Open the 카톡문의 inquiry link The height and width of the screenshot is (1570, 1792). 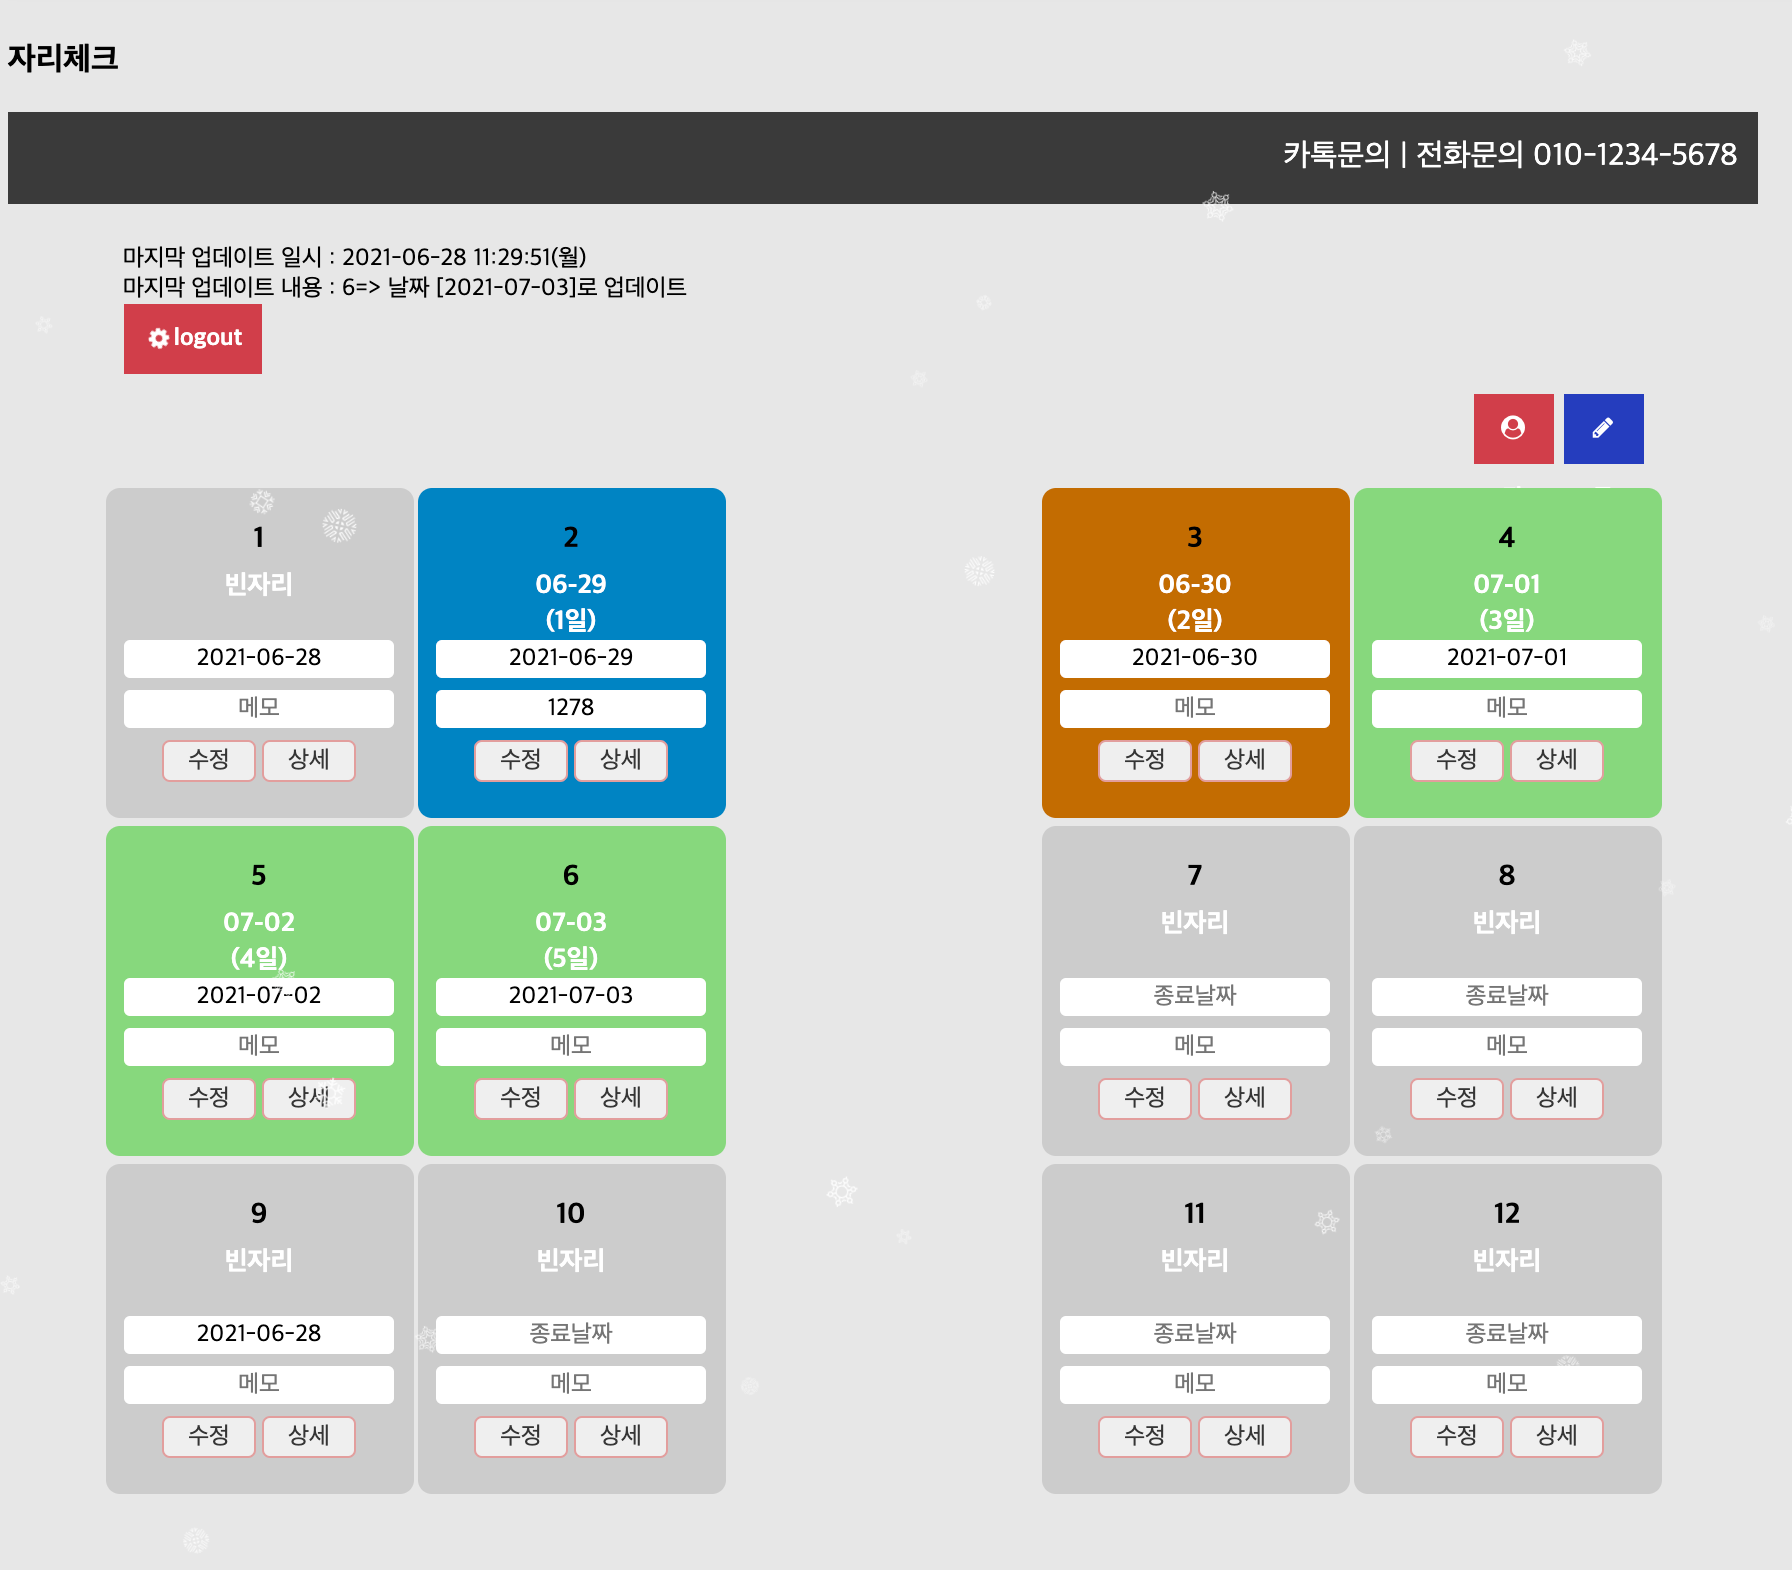pyautogui.click(x=1337, y=155)
